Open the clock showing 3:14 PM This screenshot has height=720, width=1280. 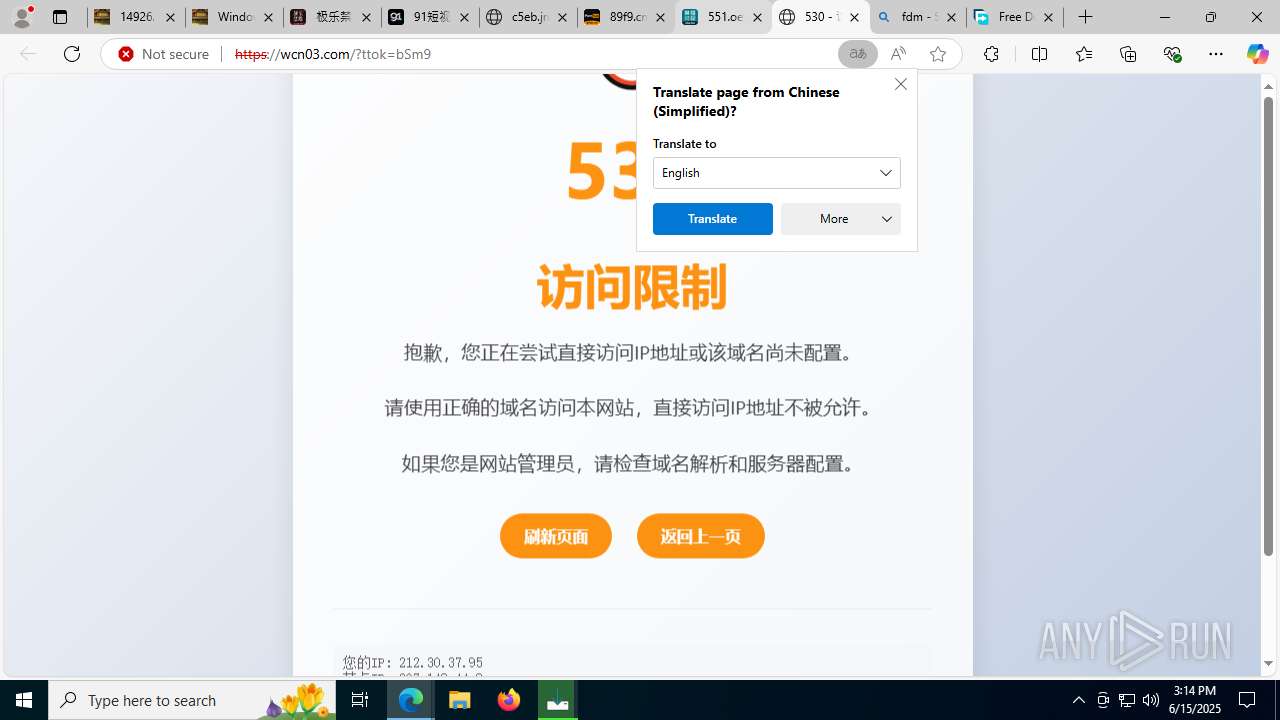1196,700
